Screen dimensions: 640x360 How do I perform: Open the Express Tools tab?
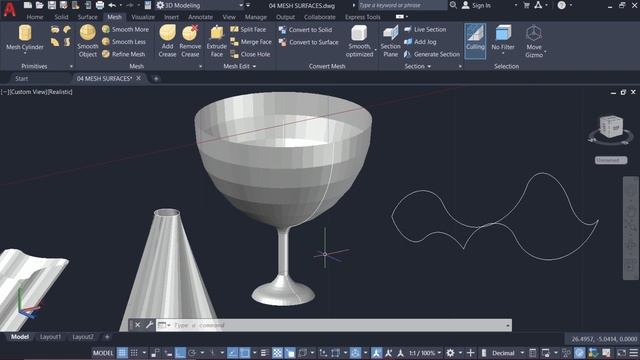point(362,17)
